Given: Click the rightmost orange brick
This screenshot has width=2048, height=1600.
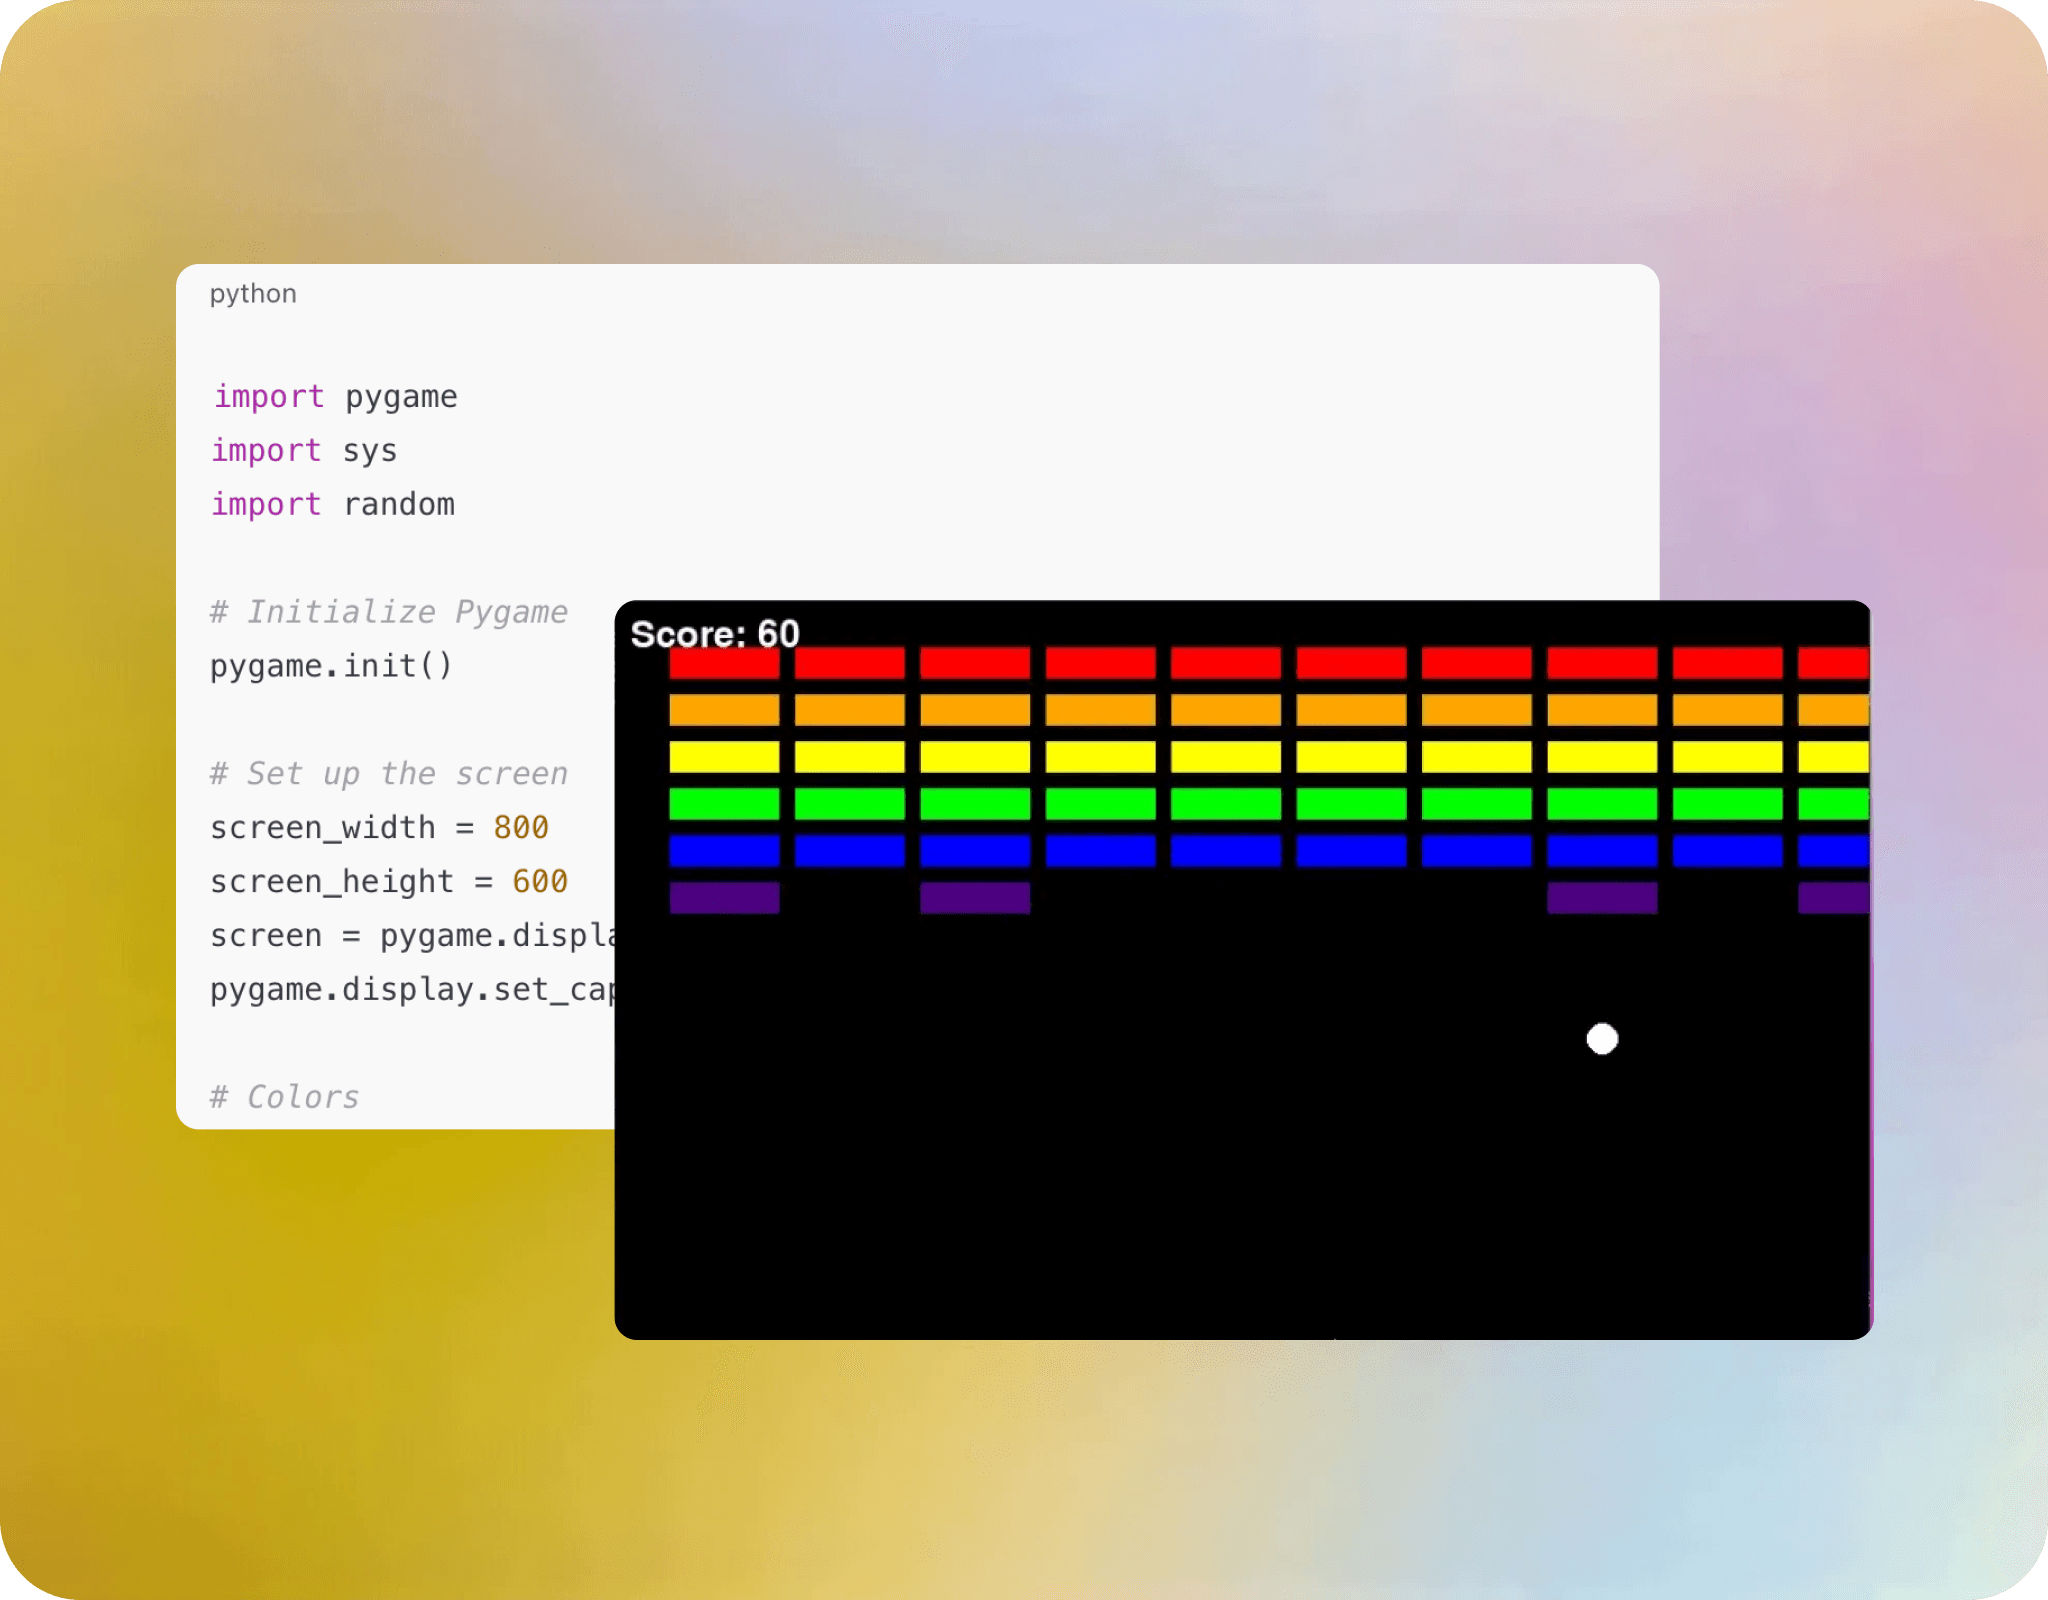Looking at the screenshot, I should coord(1834,710).
